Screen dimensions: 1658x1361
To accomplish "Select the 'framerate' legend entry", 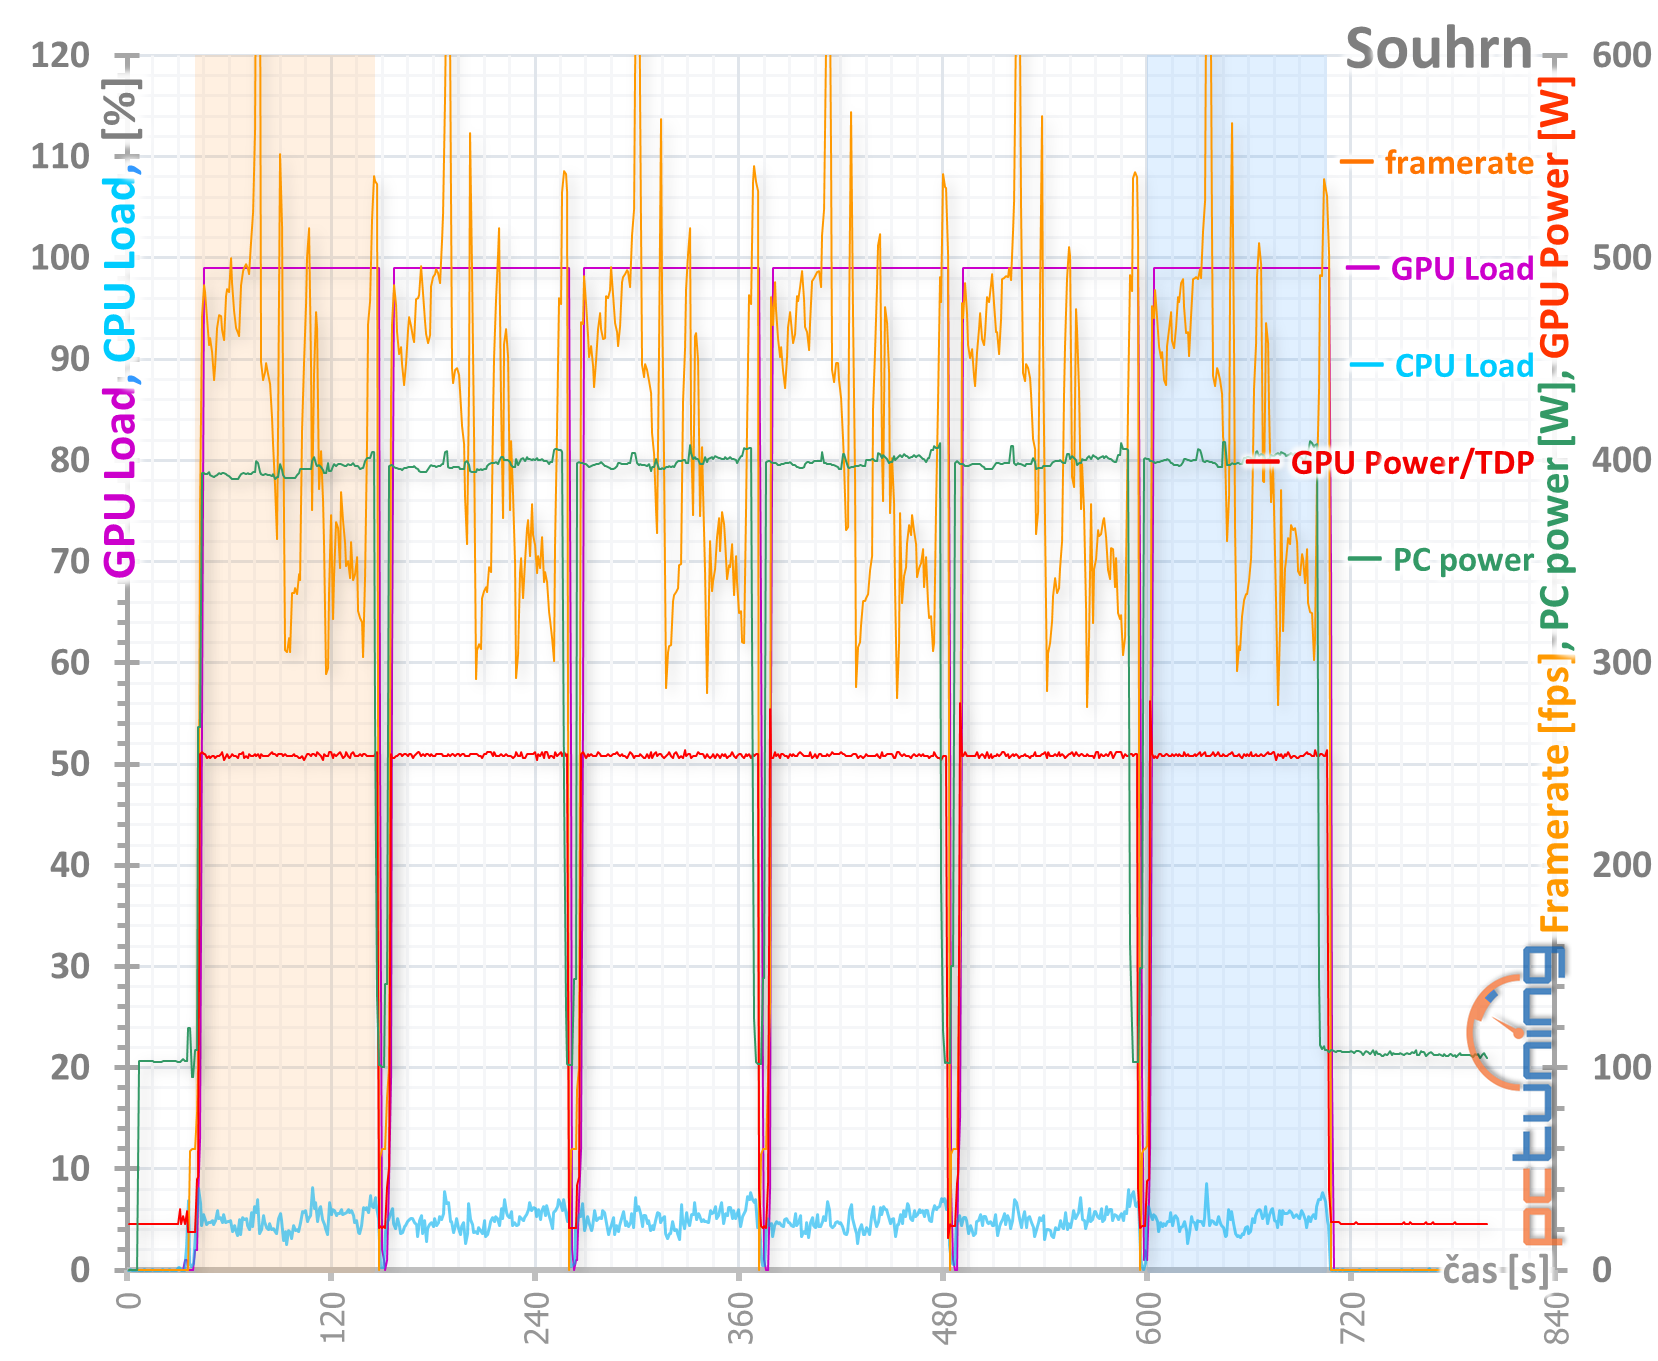I will [1437, 162].
